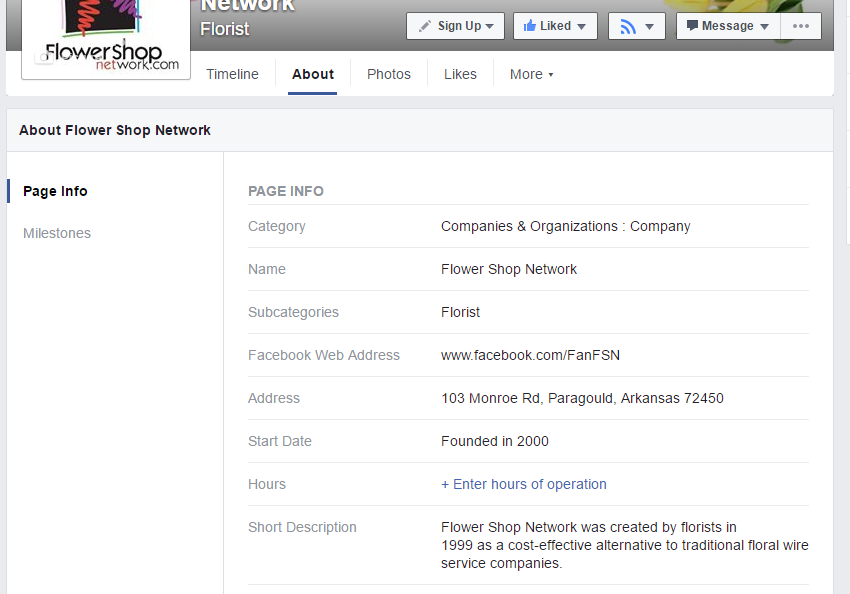Click the Flower Shop Network logo thumbnail
This screenshot has height=594, width=850.
pyautogui.click(x=106, y=38)
